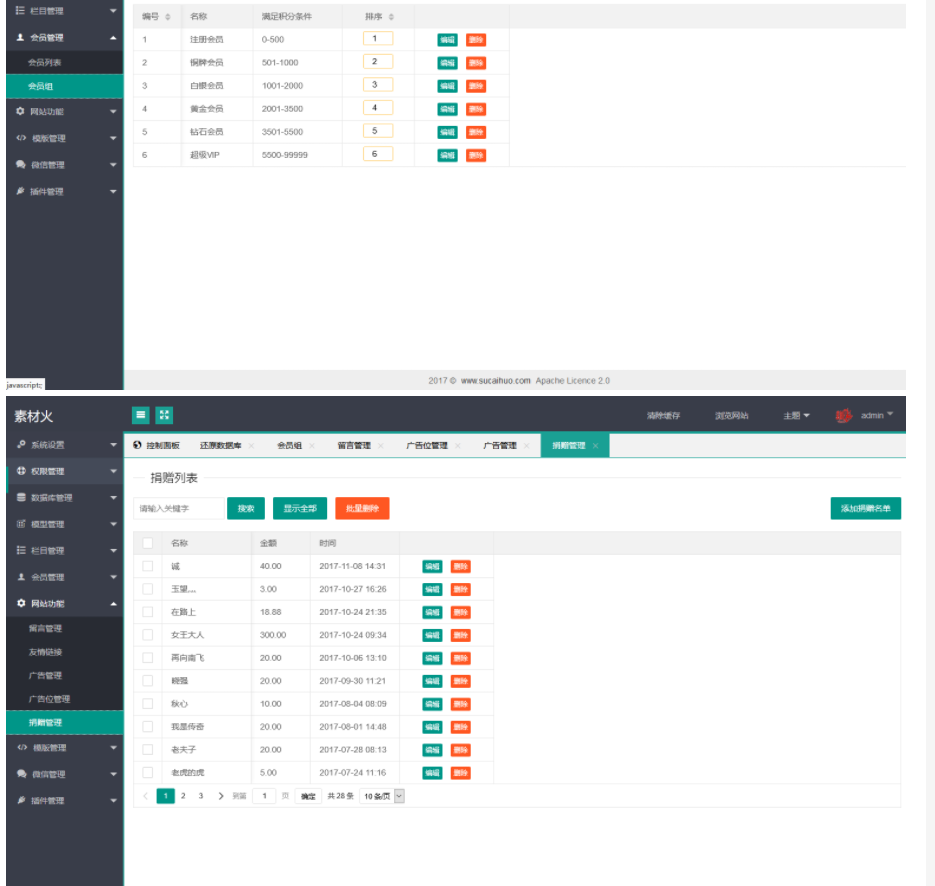Viewport: 935px width, 886px height.
Task: Close the 广告位管理 tab using its X
Action: pyautogui.click(x=457, y=446)
